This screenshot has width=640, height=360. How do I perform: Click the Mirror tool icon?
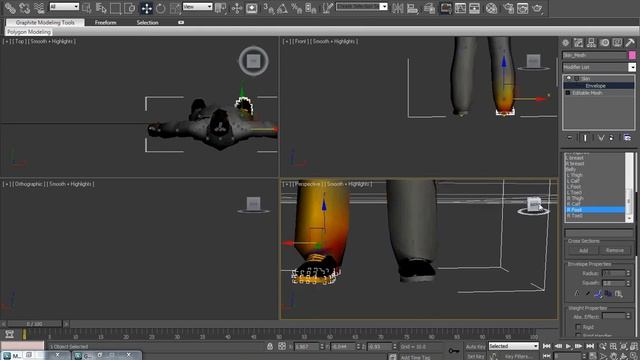tap(398, 8)
